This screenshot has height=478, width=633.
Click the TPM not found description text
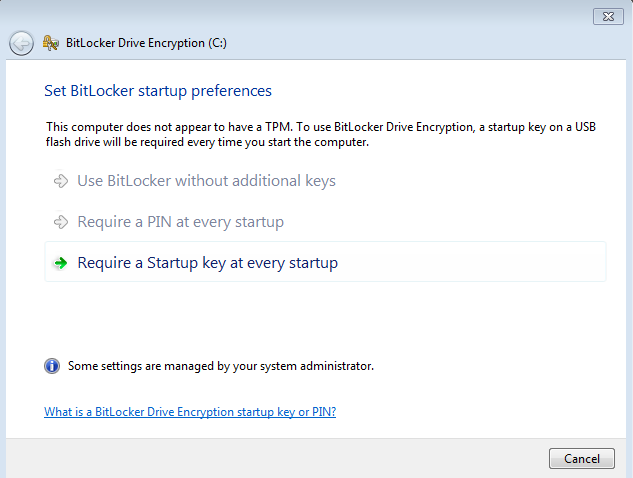(321, 134)
